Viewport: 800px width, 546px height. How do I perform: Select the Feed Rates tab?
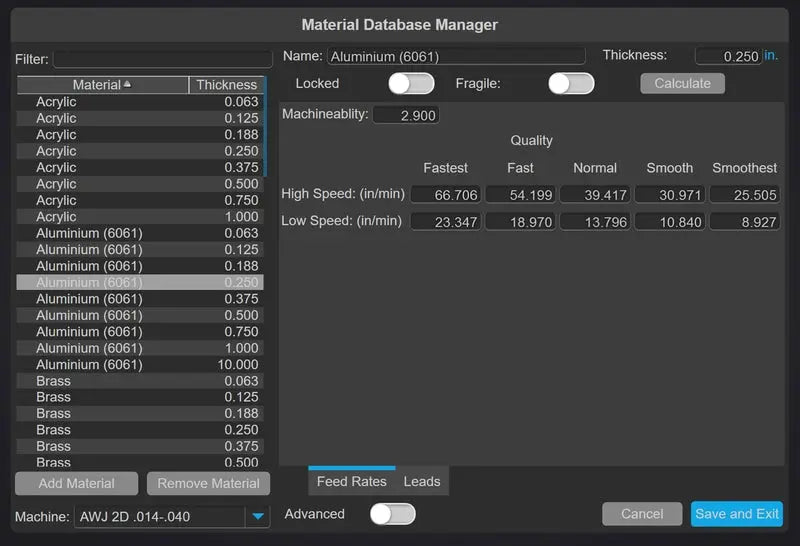click(351, 481)
